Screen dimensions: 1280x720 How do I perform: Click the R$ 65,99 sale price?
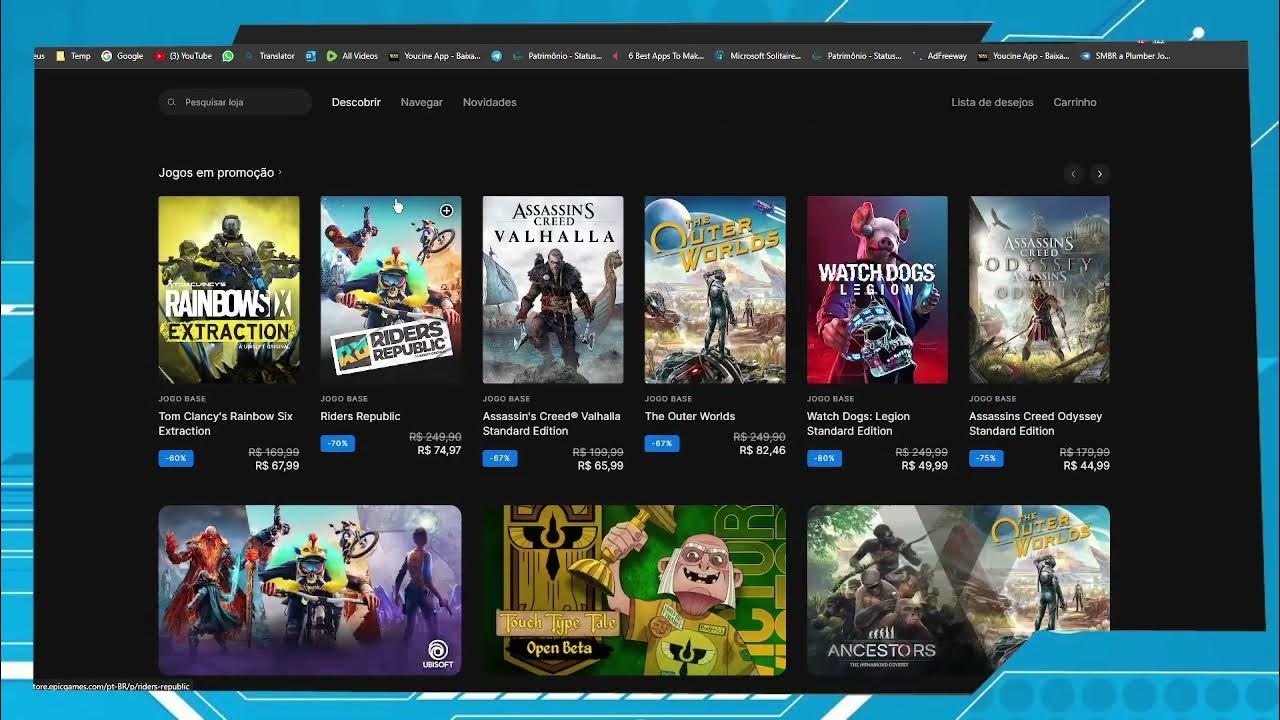pos(601,466)
